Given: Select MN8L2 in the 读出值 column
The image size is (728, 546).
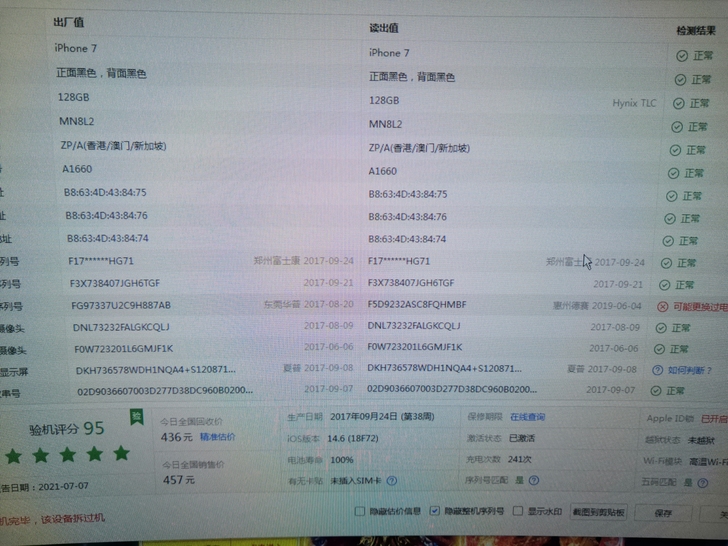Looking at the screenshot, I should point(385,124).
